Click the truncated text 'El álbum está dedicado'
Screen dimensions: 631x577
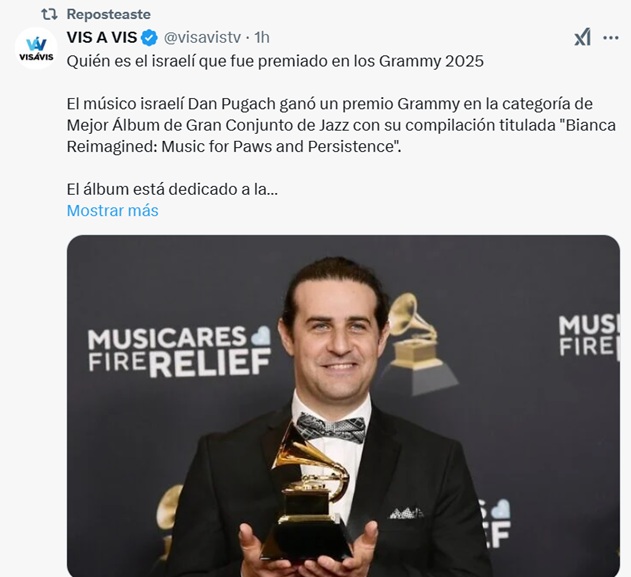[x=172, y=189]
